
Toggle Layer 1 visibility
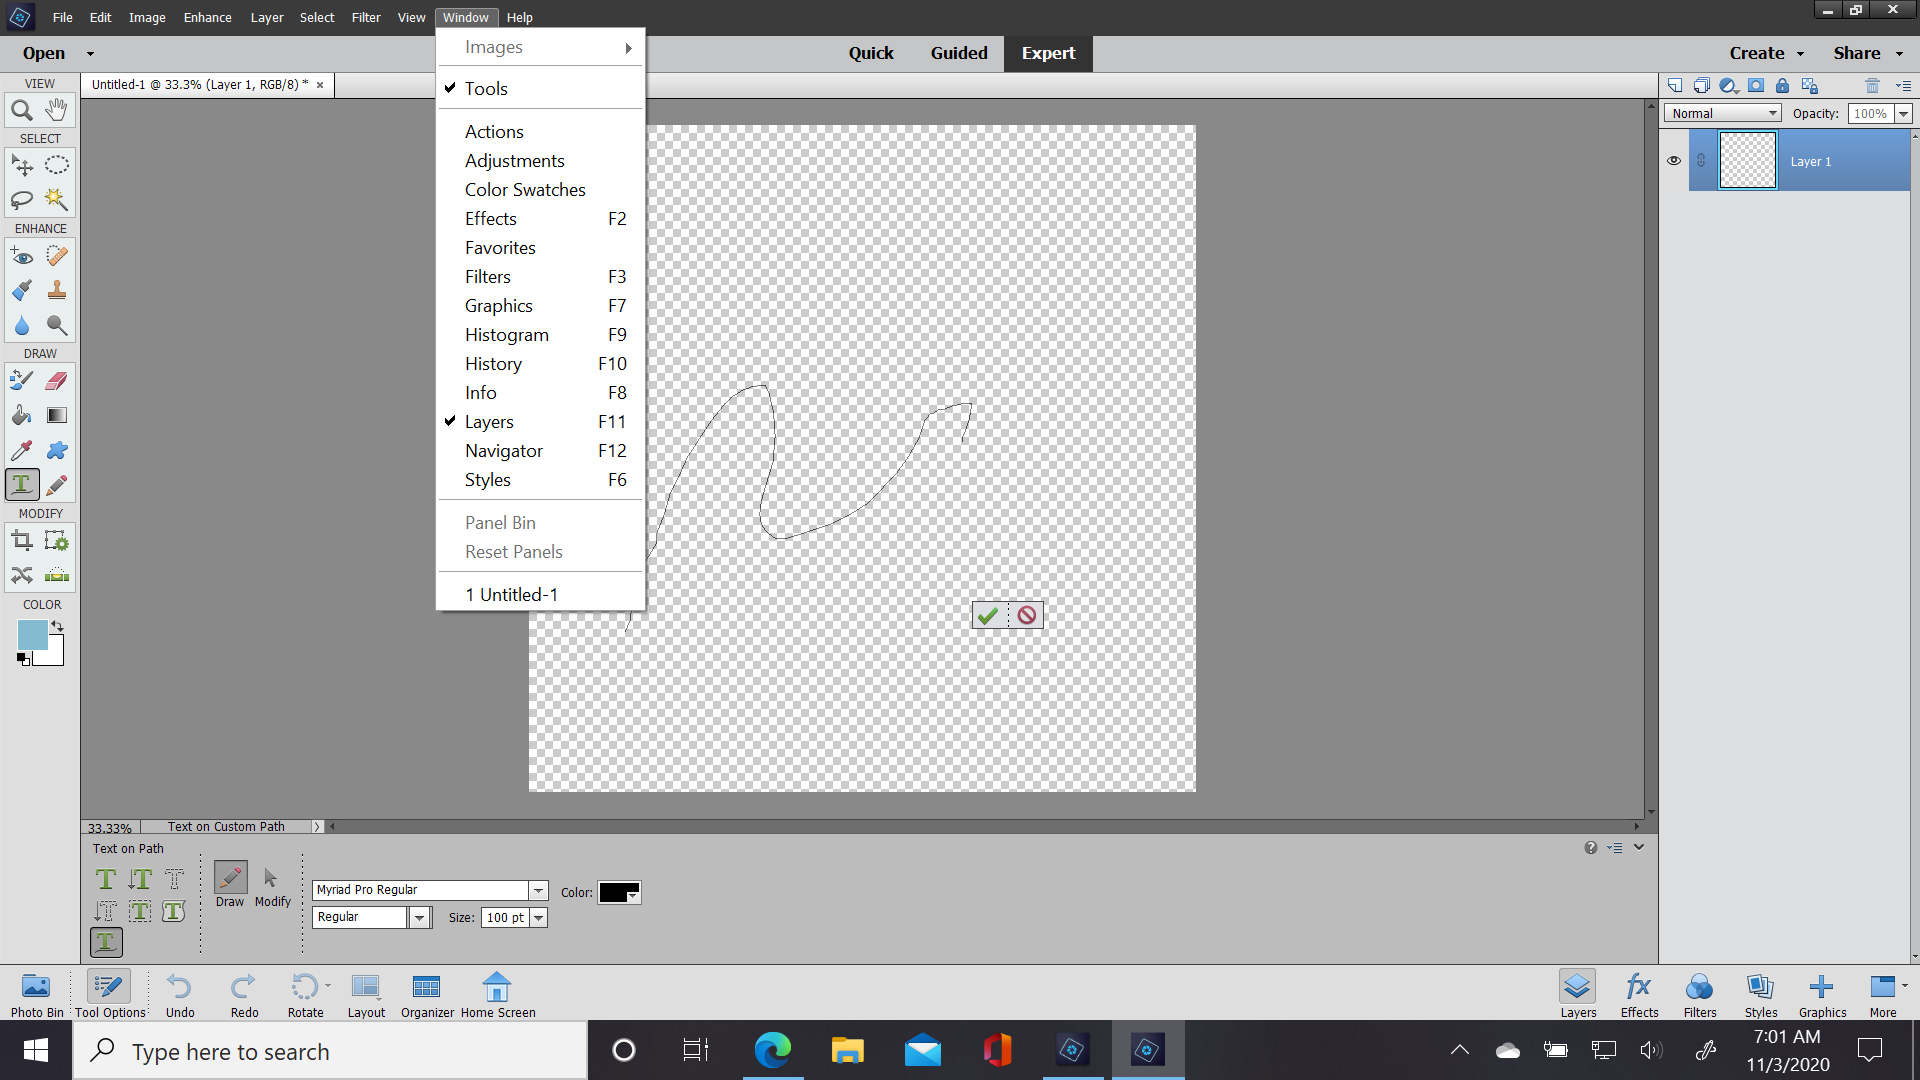coord(1674,160)
